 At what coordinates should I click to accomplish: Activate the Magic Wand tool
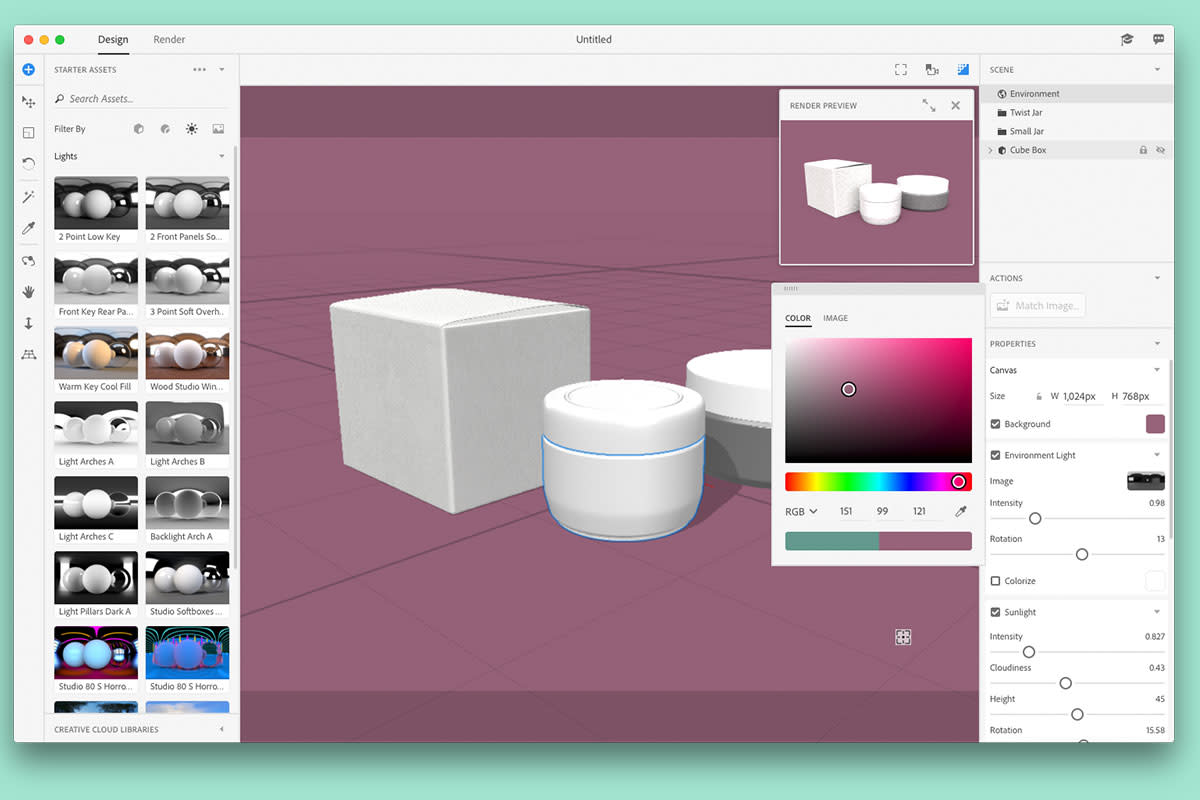click(x=28, y=197)
